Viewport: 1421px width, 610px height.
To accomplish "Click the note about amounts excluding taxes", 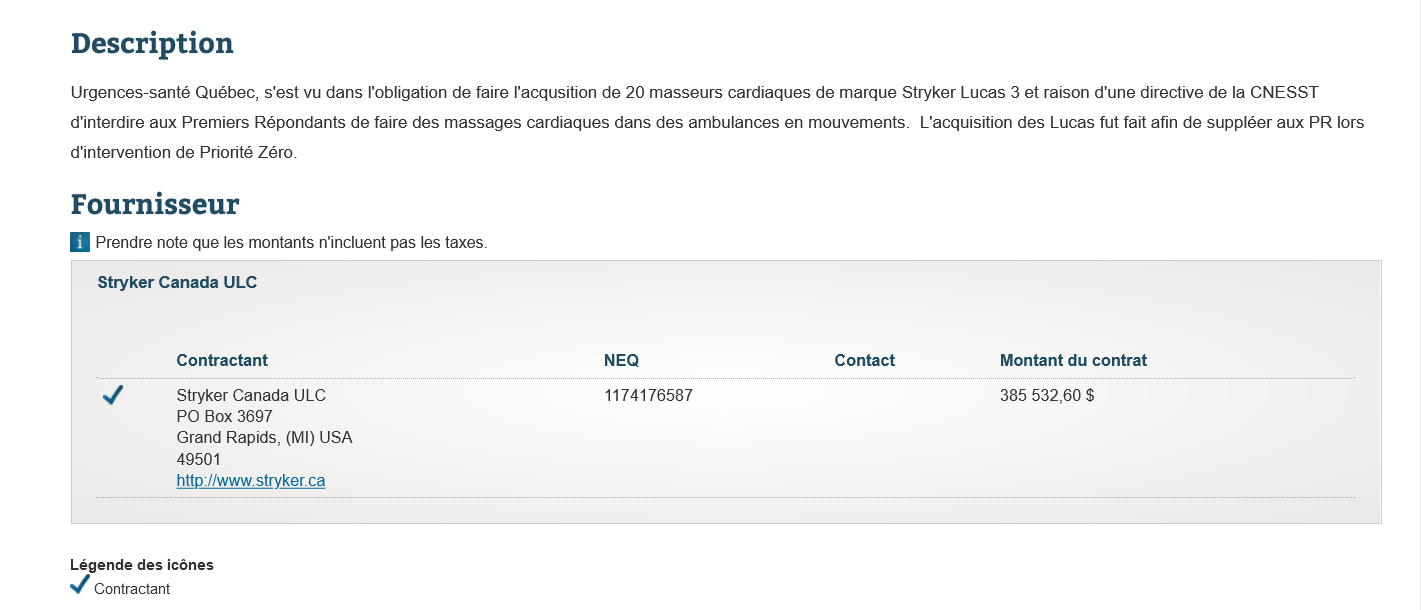I will click(x=291, y=243).
